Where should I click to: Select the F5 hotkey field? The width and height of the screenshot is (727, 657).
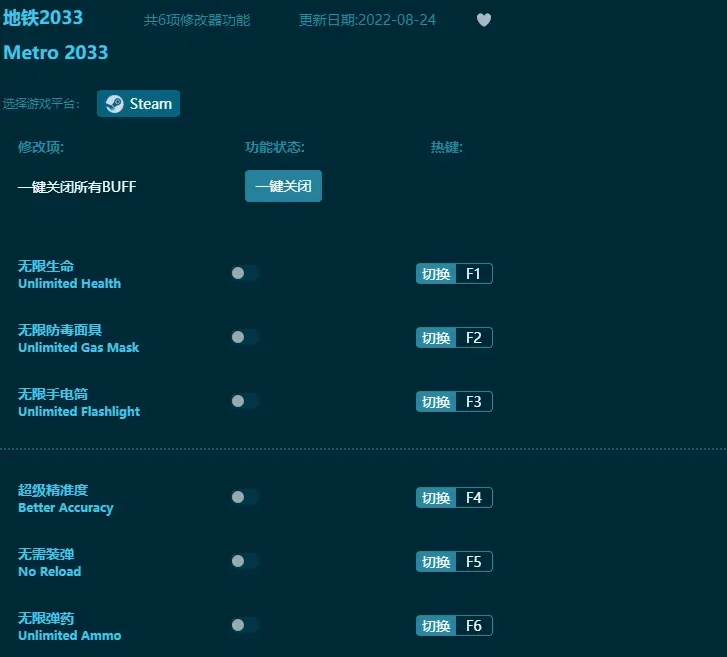click(x=474, y=561)
